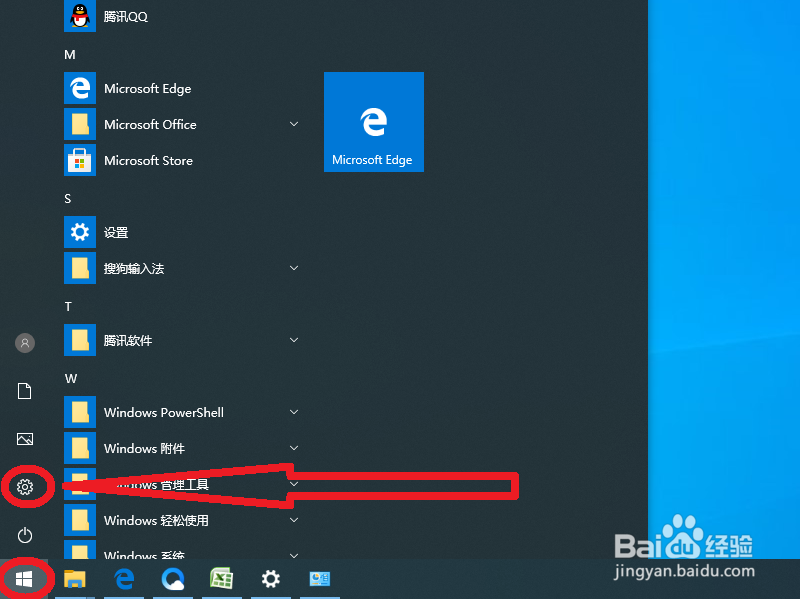The image size is (800, 599).
Task: Click the Microsoft Store bag icon
Action: tap(80, 160)
